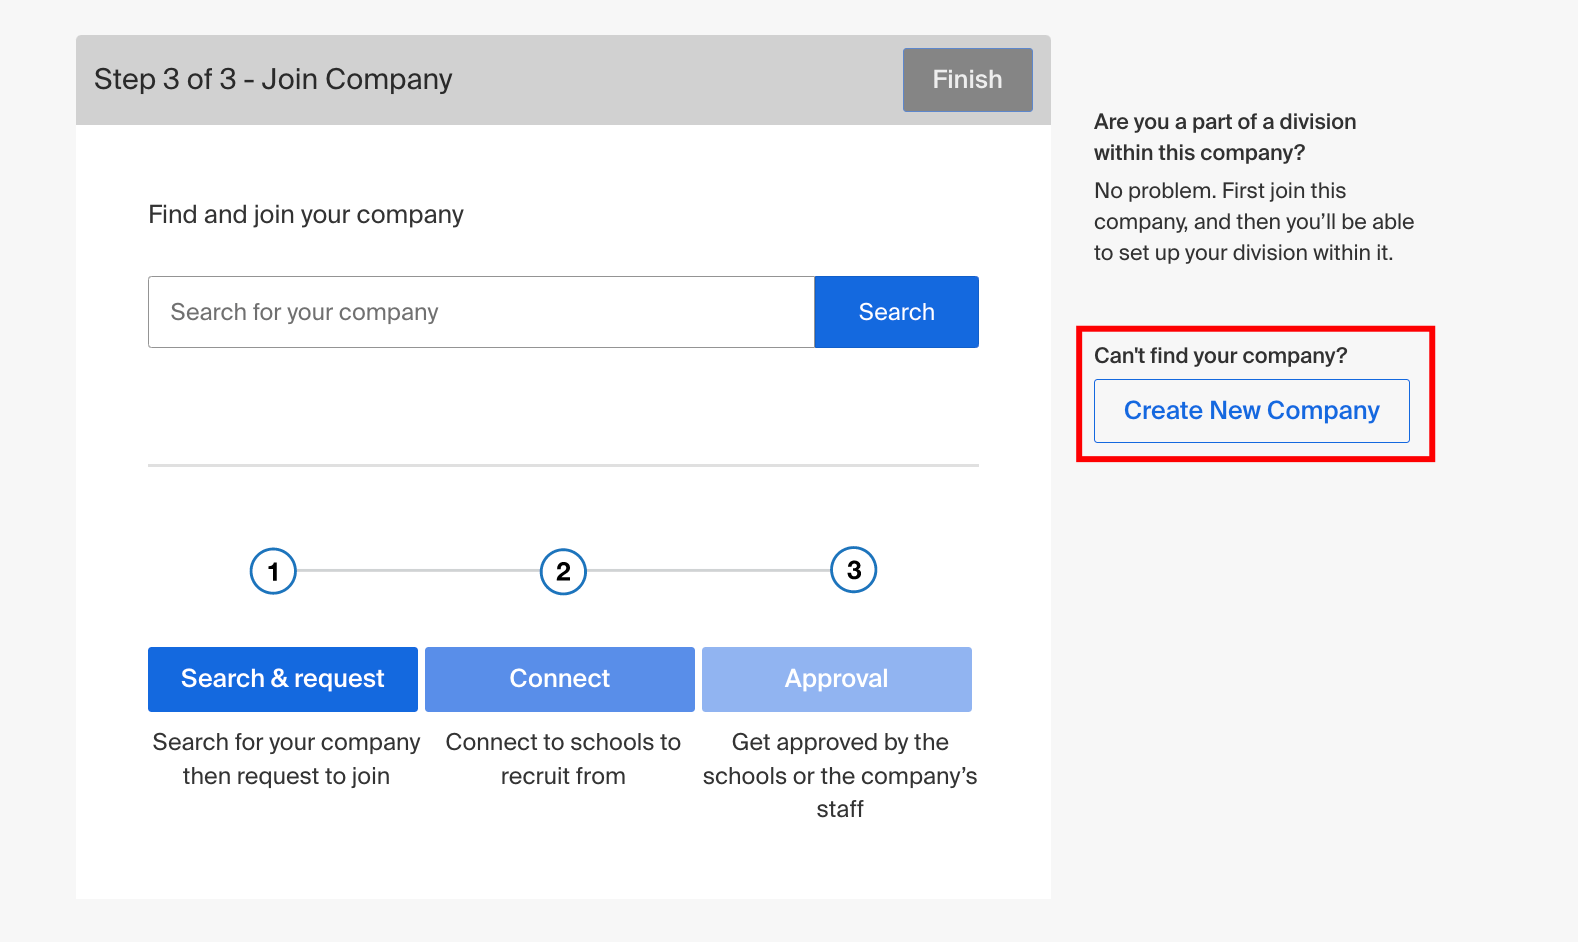This screenshot has height=942, width=1578.
Task: Click 'Search for your company then request' description
Action: click(x=286, y=759)
